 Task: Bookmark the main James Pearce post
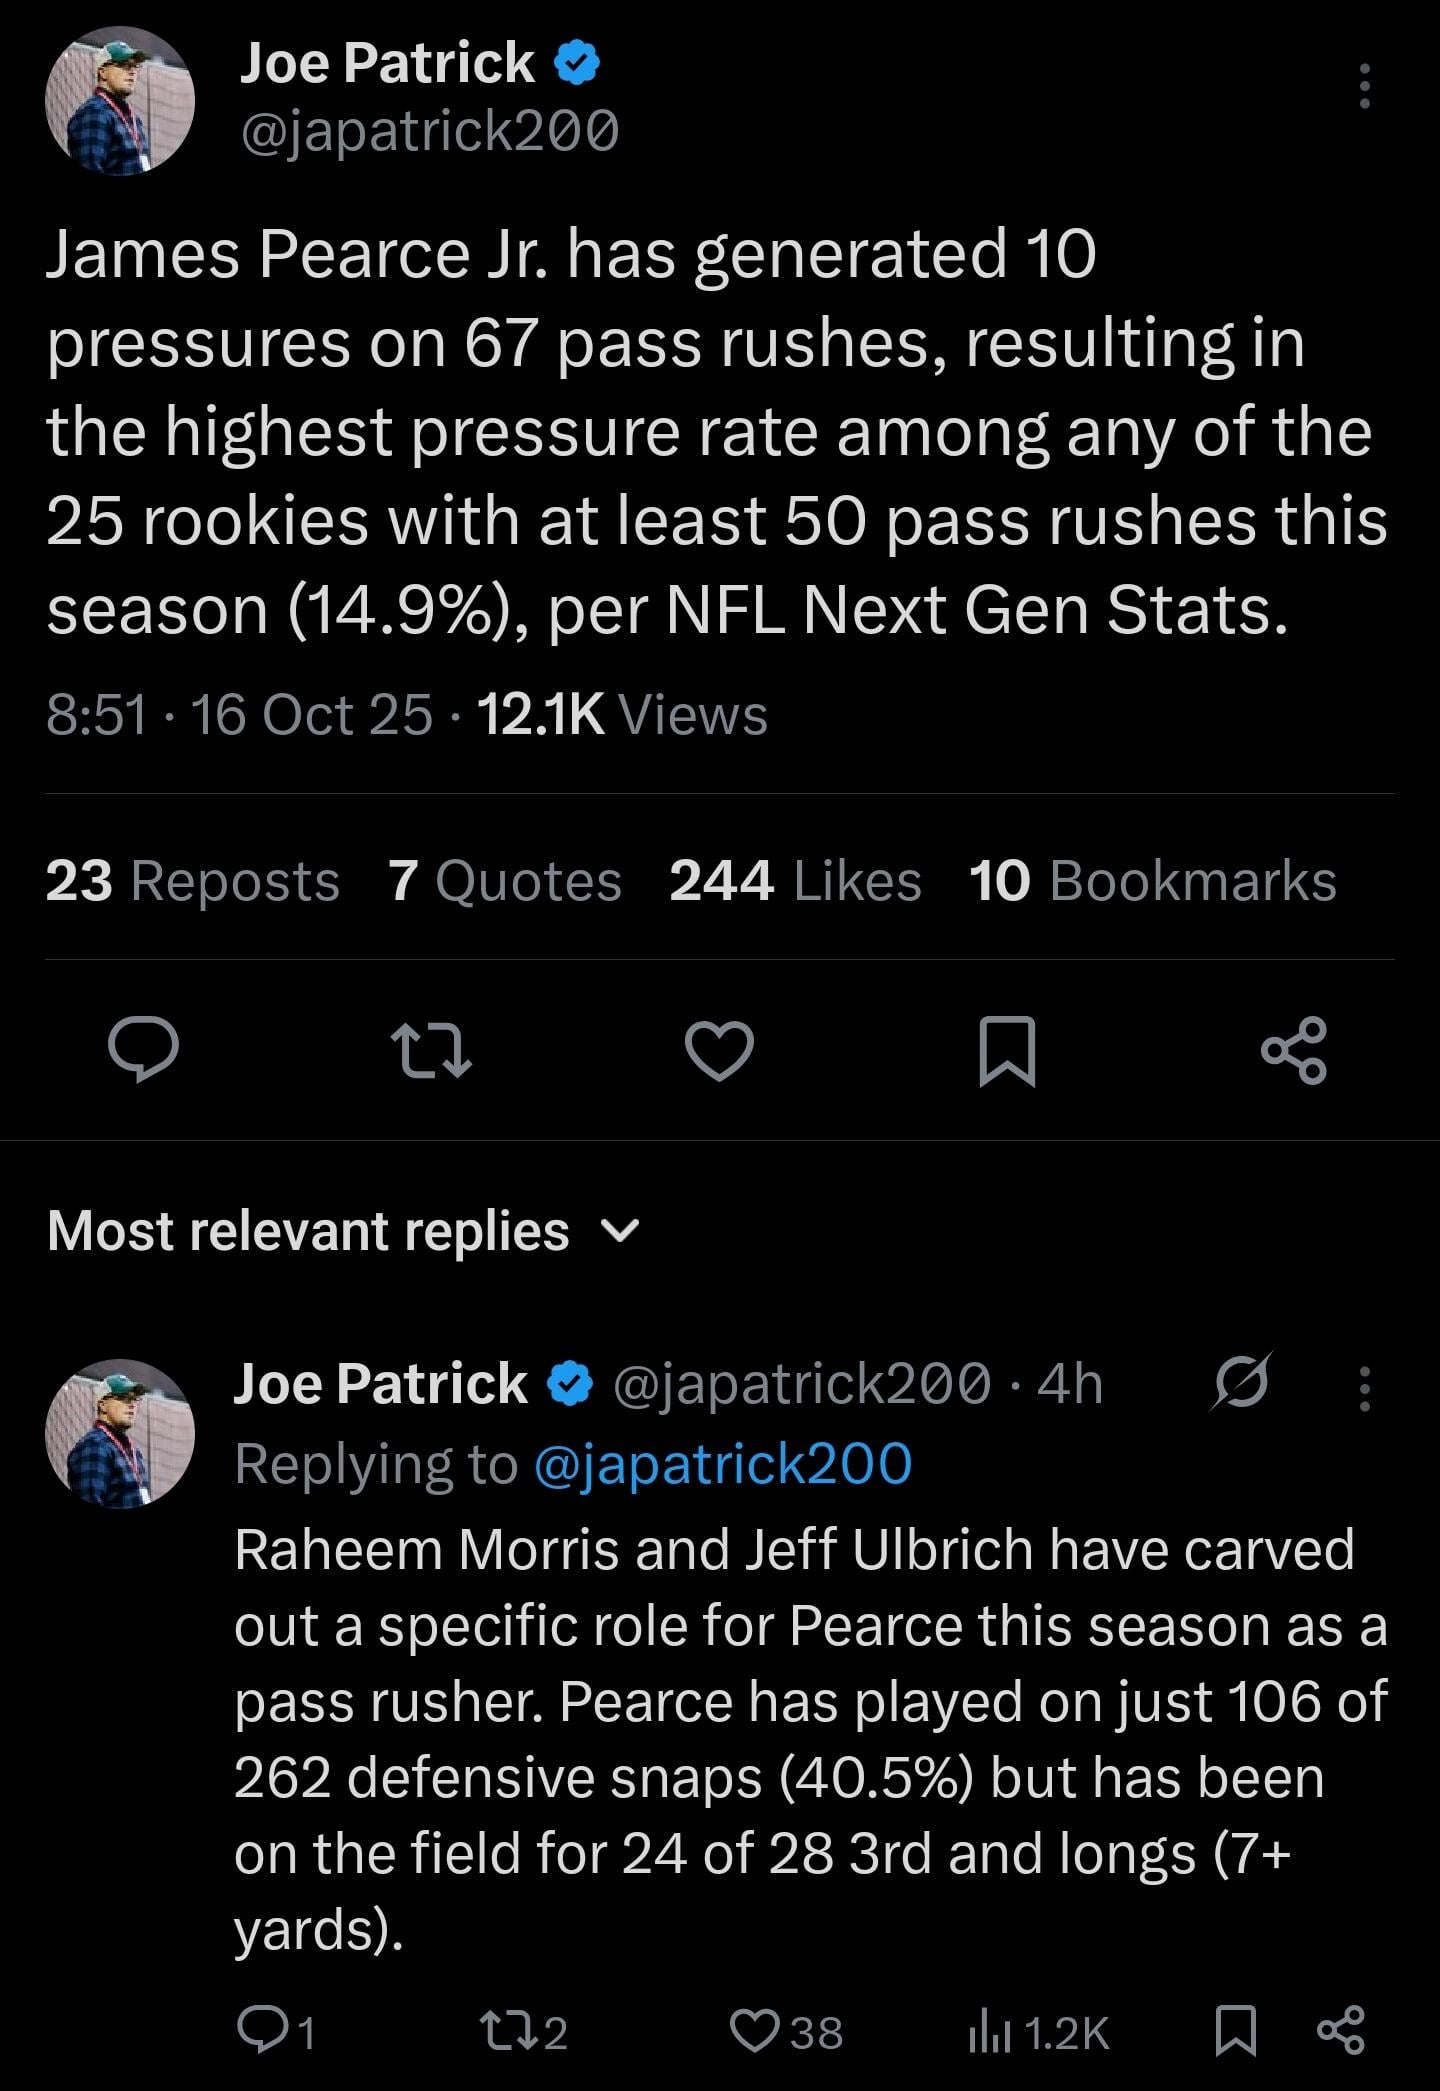[1006, 1049]
